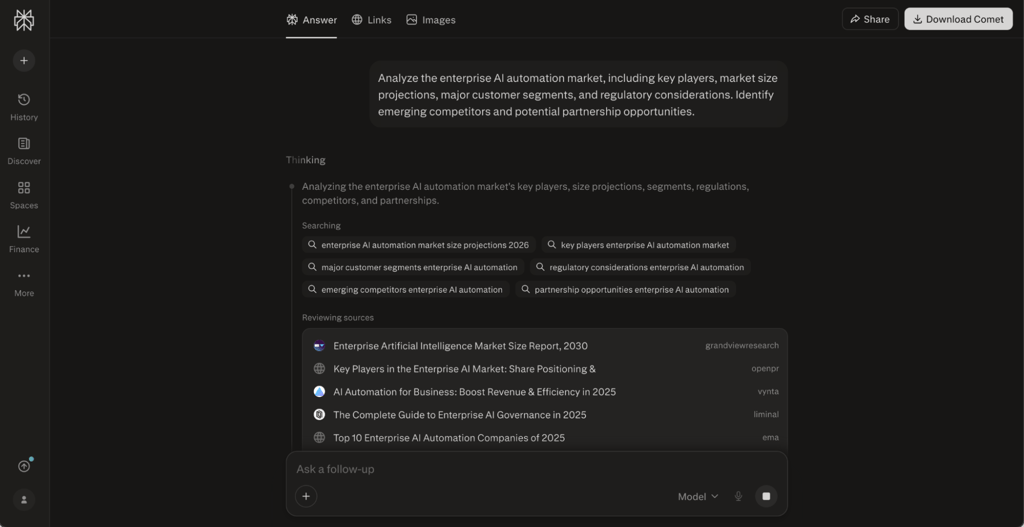Viewport: 1024px width, 527px height.
Task: Click the 'regulatory considerations enterprise AI automation' chip
Action: pyautogui.click(x=641, y=267)
